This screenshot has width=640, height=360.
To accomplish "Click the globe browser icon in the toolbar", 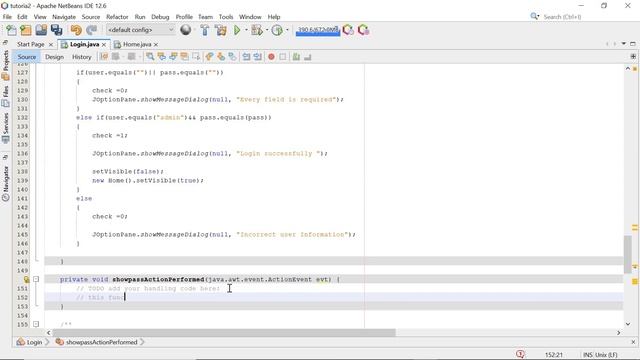I will pyautogui.click(x=185, y=30).
